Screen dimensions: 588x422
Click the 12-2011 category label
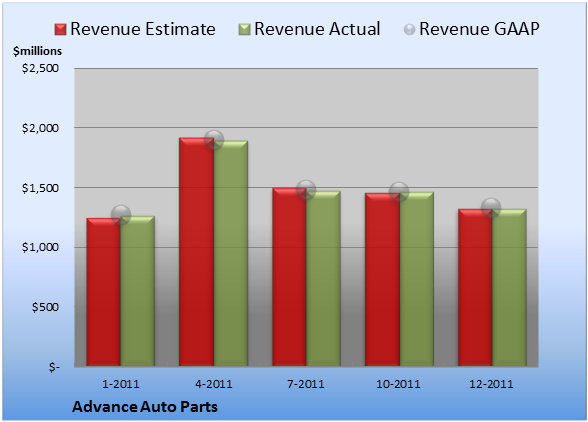coord(491,384)
